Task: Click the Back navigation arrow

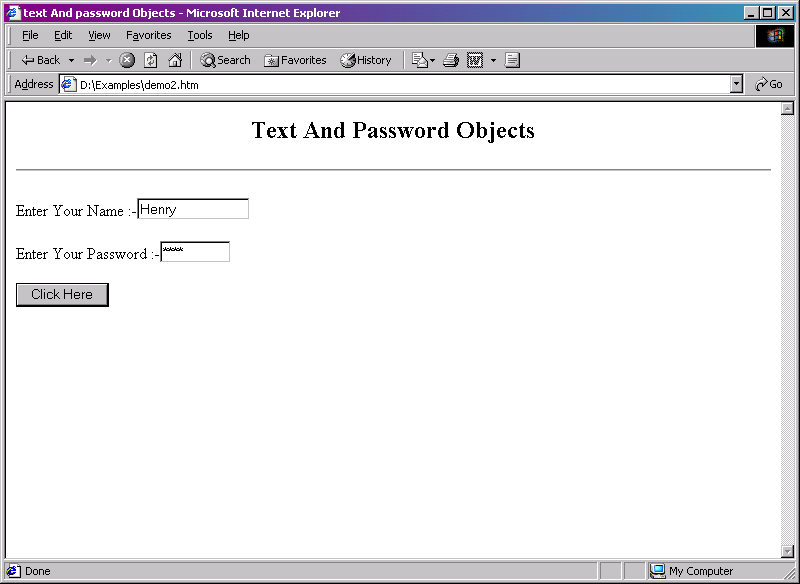Action: (40, 60)
